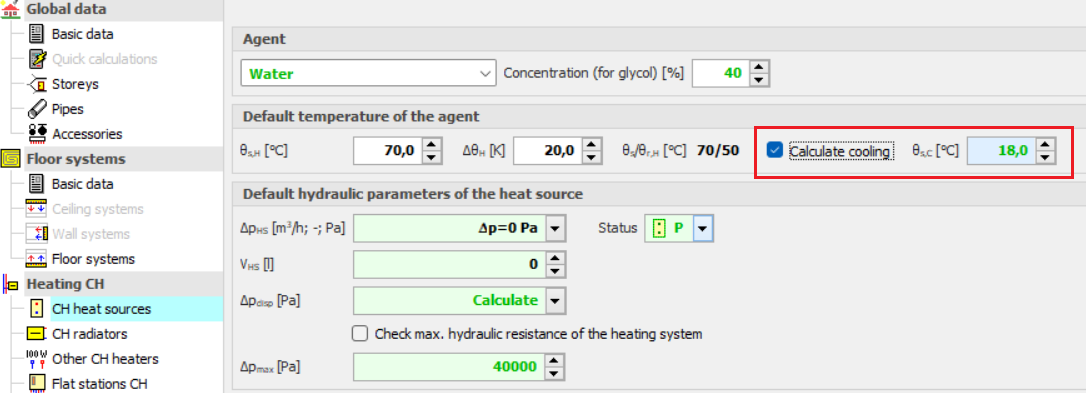
Task: Select Accessories in the tree
Action: pyautogui.click(x=87, y=134)
